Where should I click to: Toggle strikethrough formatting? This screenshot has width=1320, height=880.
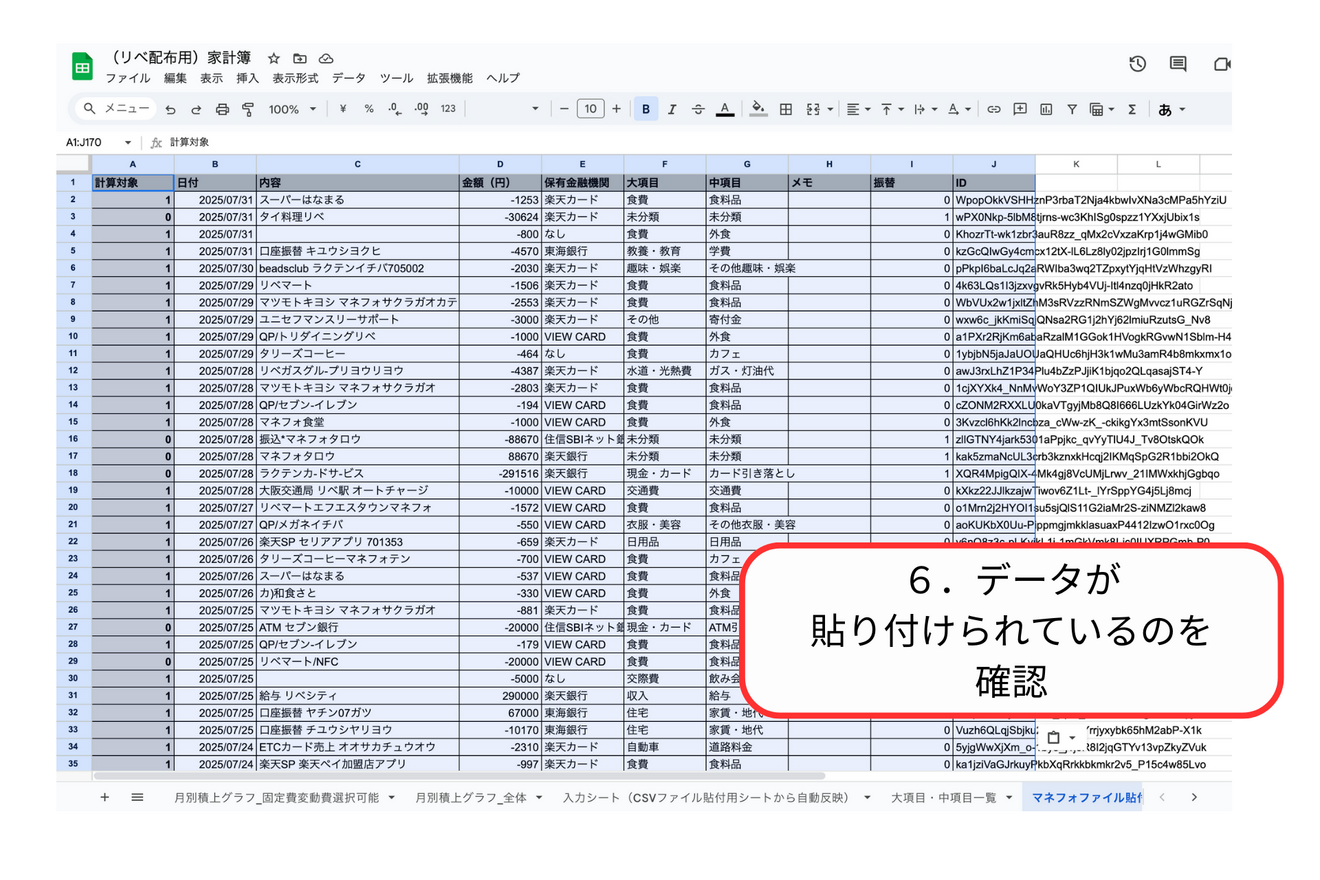pyautogui.click(x=698, y=109)
